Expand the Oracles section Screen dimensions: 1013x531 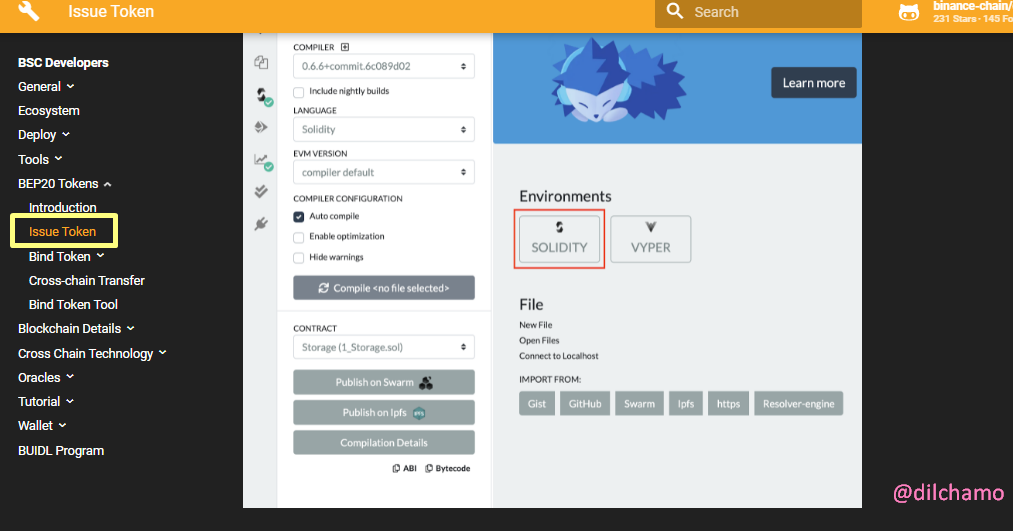tap(46, 377)
